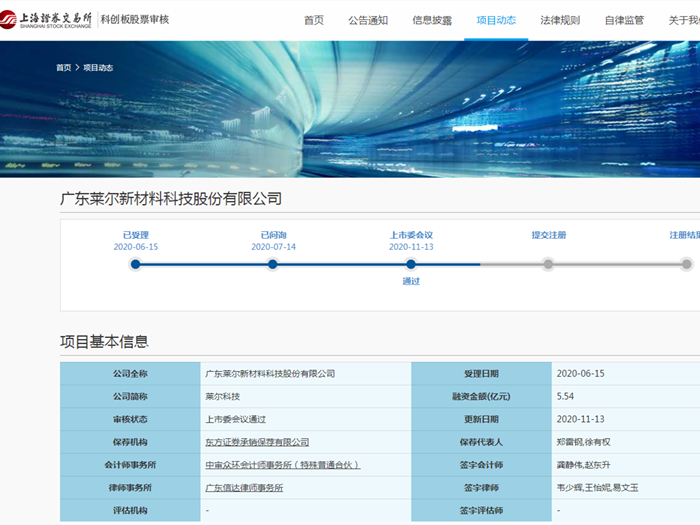Screen dimensions: 700x525
Task: Click the 莱尔科技 company short name
Action: 222,396
